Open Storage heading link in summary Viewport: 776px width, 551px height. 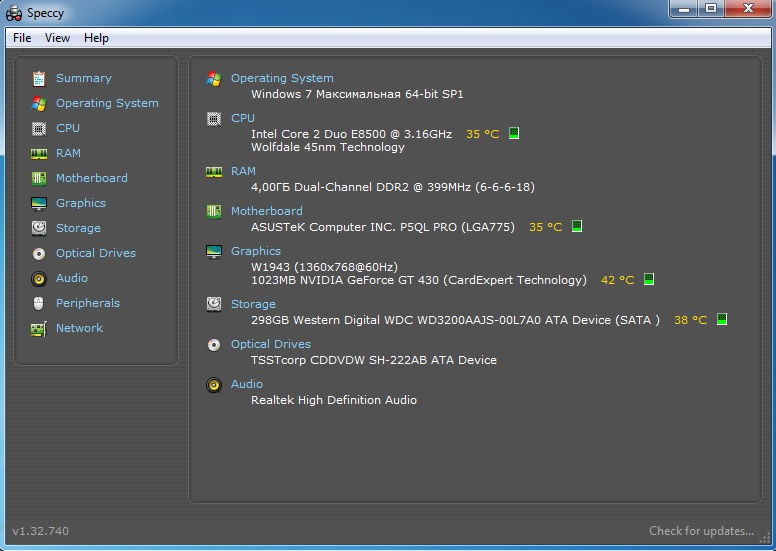click(x=253, y=304)
